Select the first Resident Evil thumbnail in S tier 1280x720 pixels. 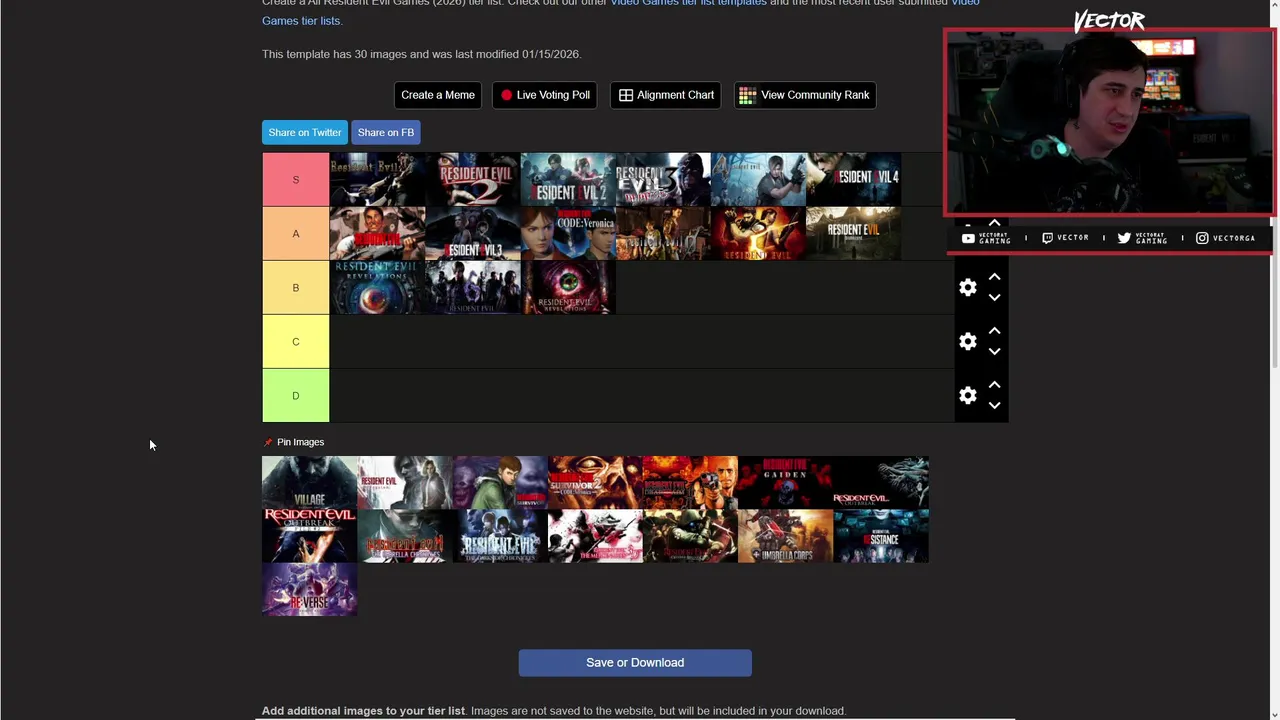pyautogui.click(x=377, y=179)
